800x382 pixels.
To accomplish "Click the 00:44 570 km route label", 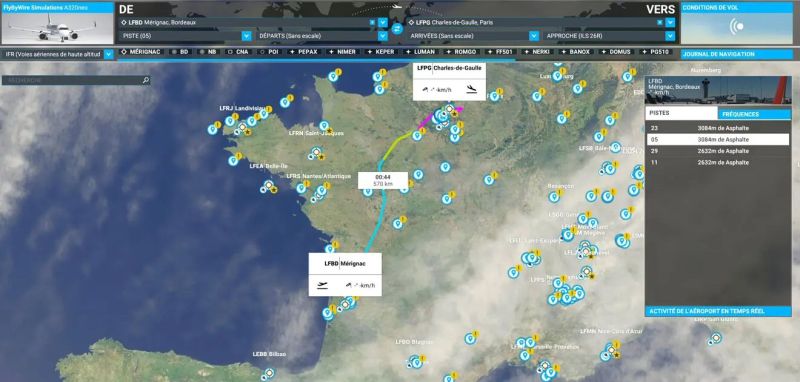I will (x=383, y=180).
